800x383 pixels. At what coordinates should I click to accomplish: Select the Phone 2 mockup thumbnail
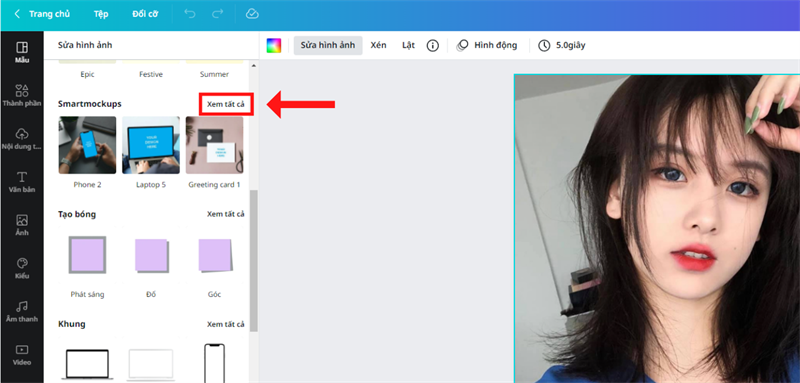[87, 145]
